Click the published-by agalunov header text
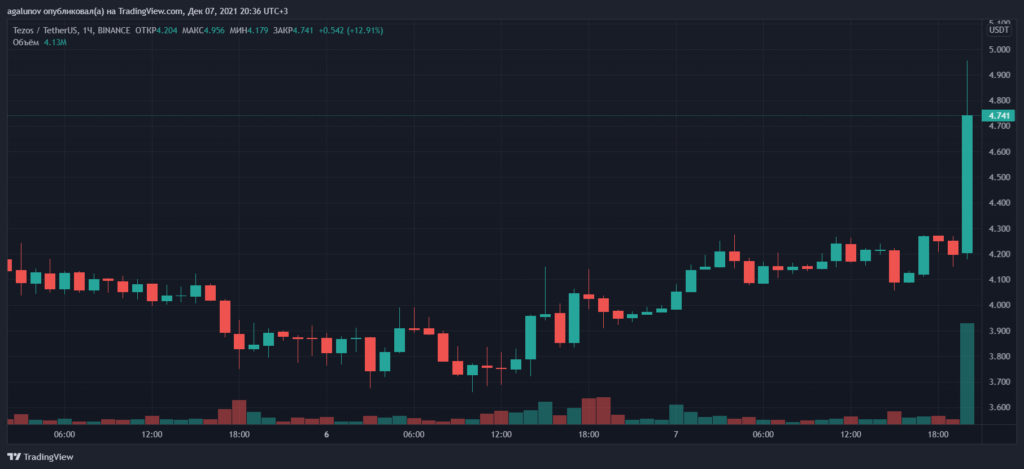 150,12
